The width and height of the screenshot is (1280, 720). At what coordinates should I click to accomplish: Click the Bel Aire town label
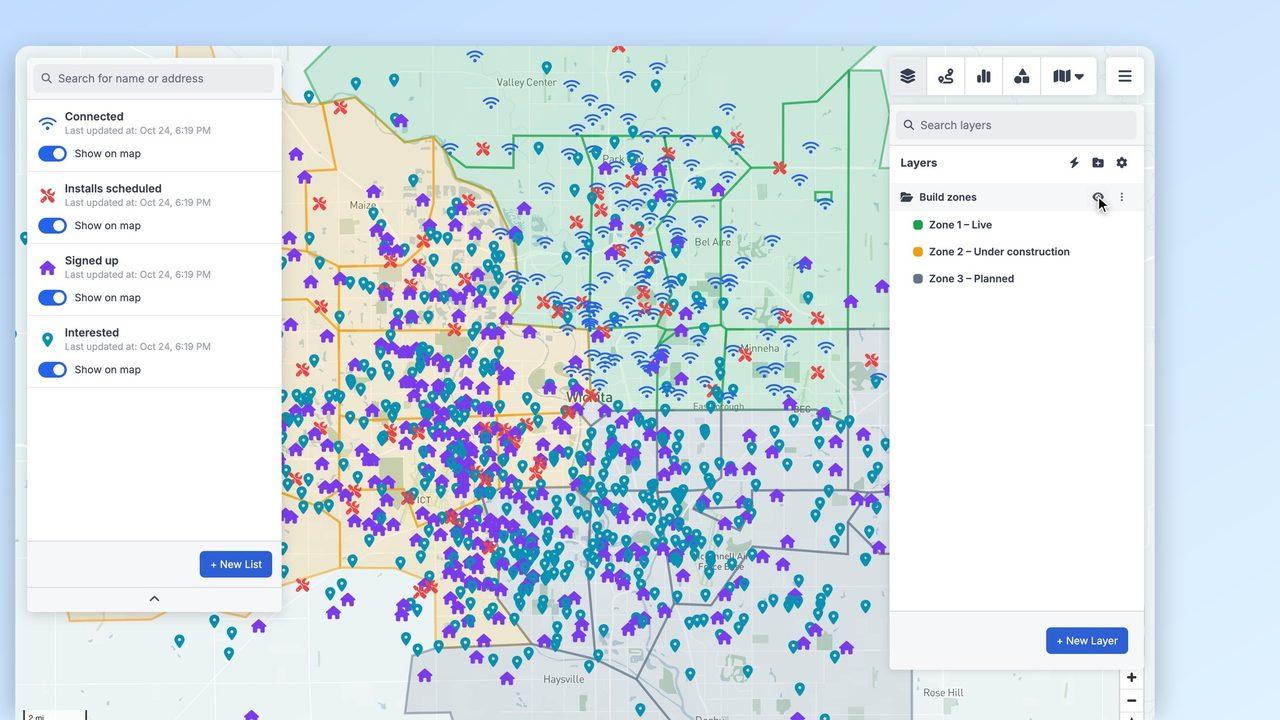[713, 242]
